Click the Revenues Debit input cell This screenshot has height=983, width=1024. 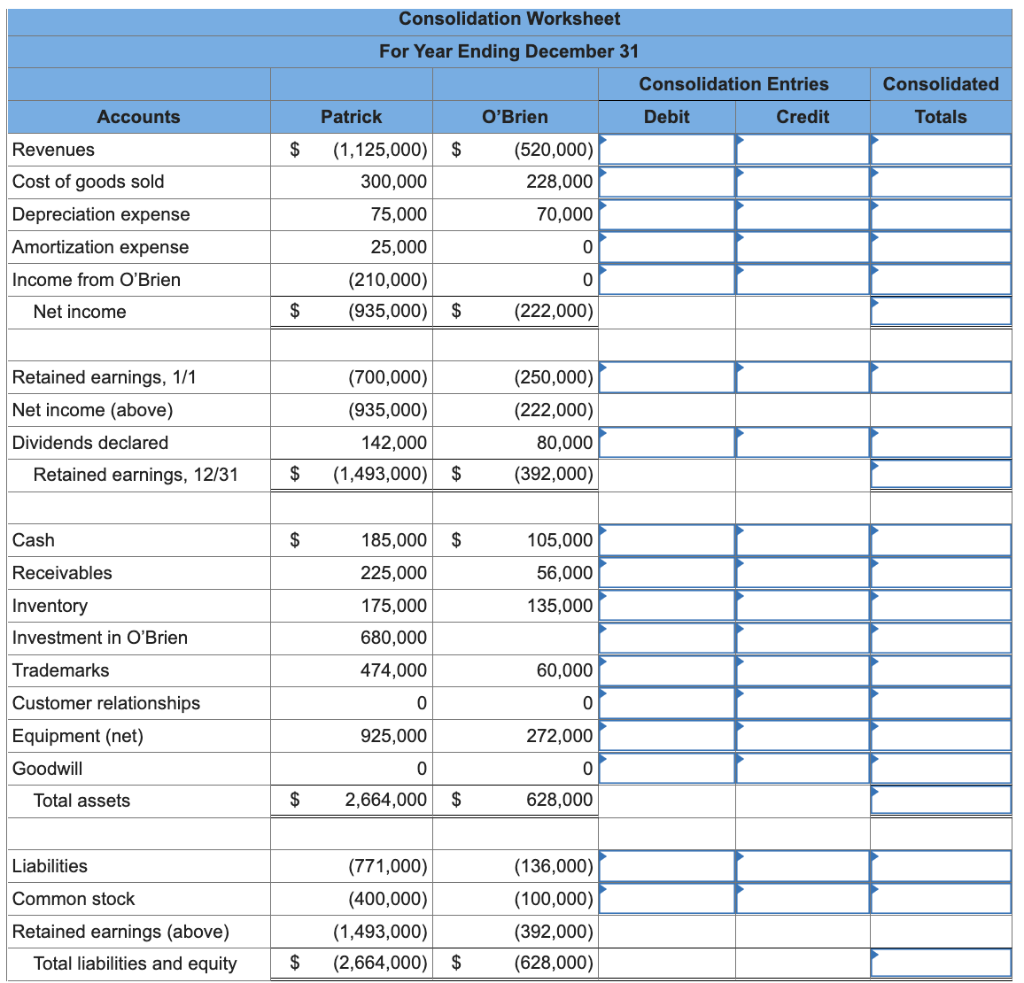click(667, 150)
